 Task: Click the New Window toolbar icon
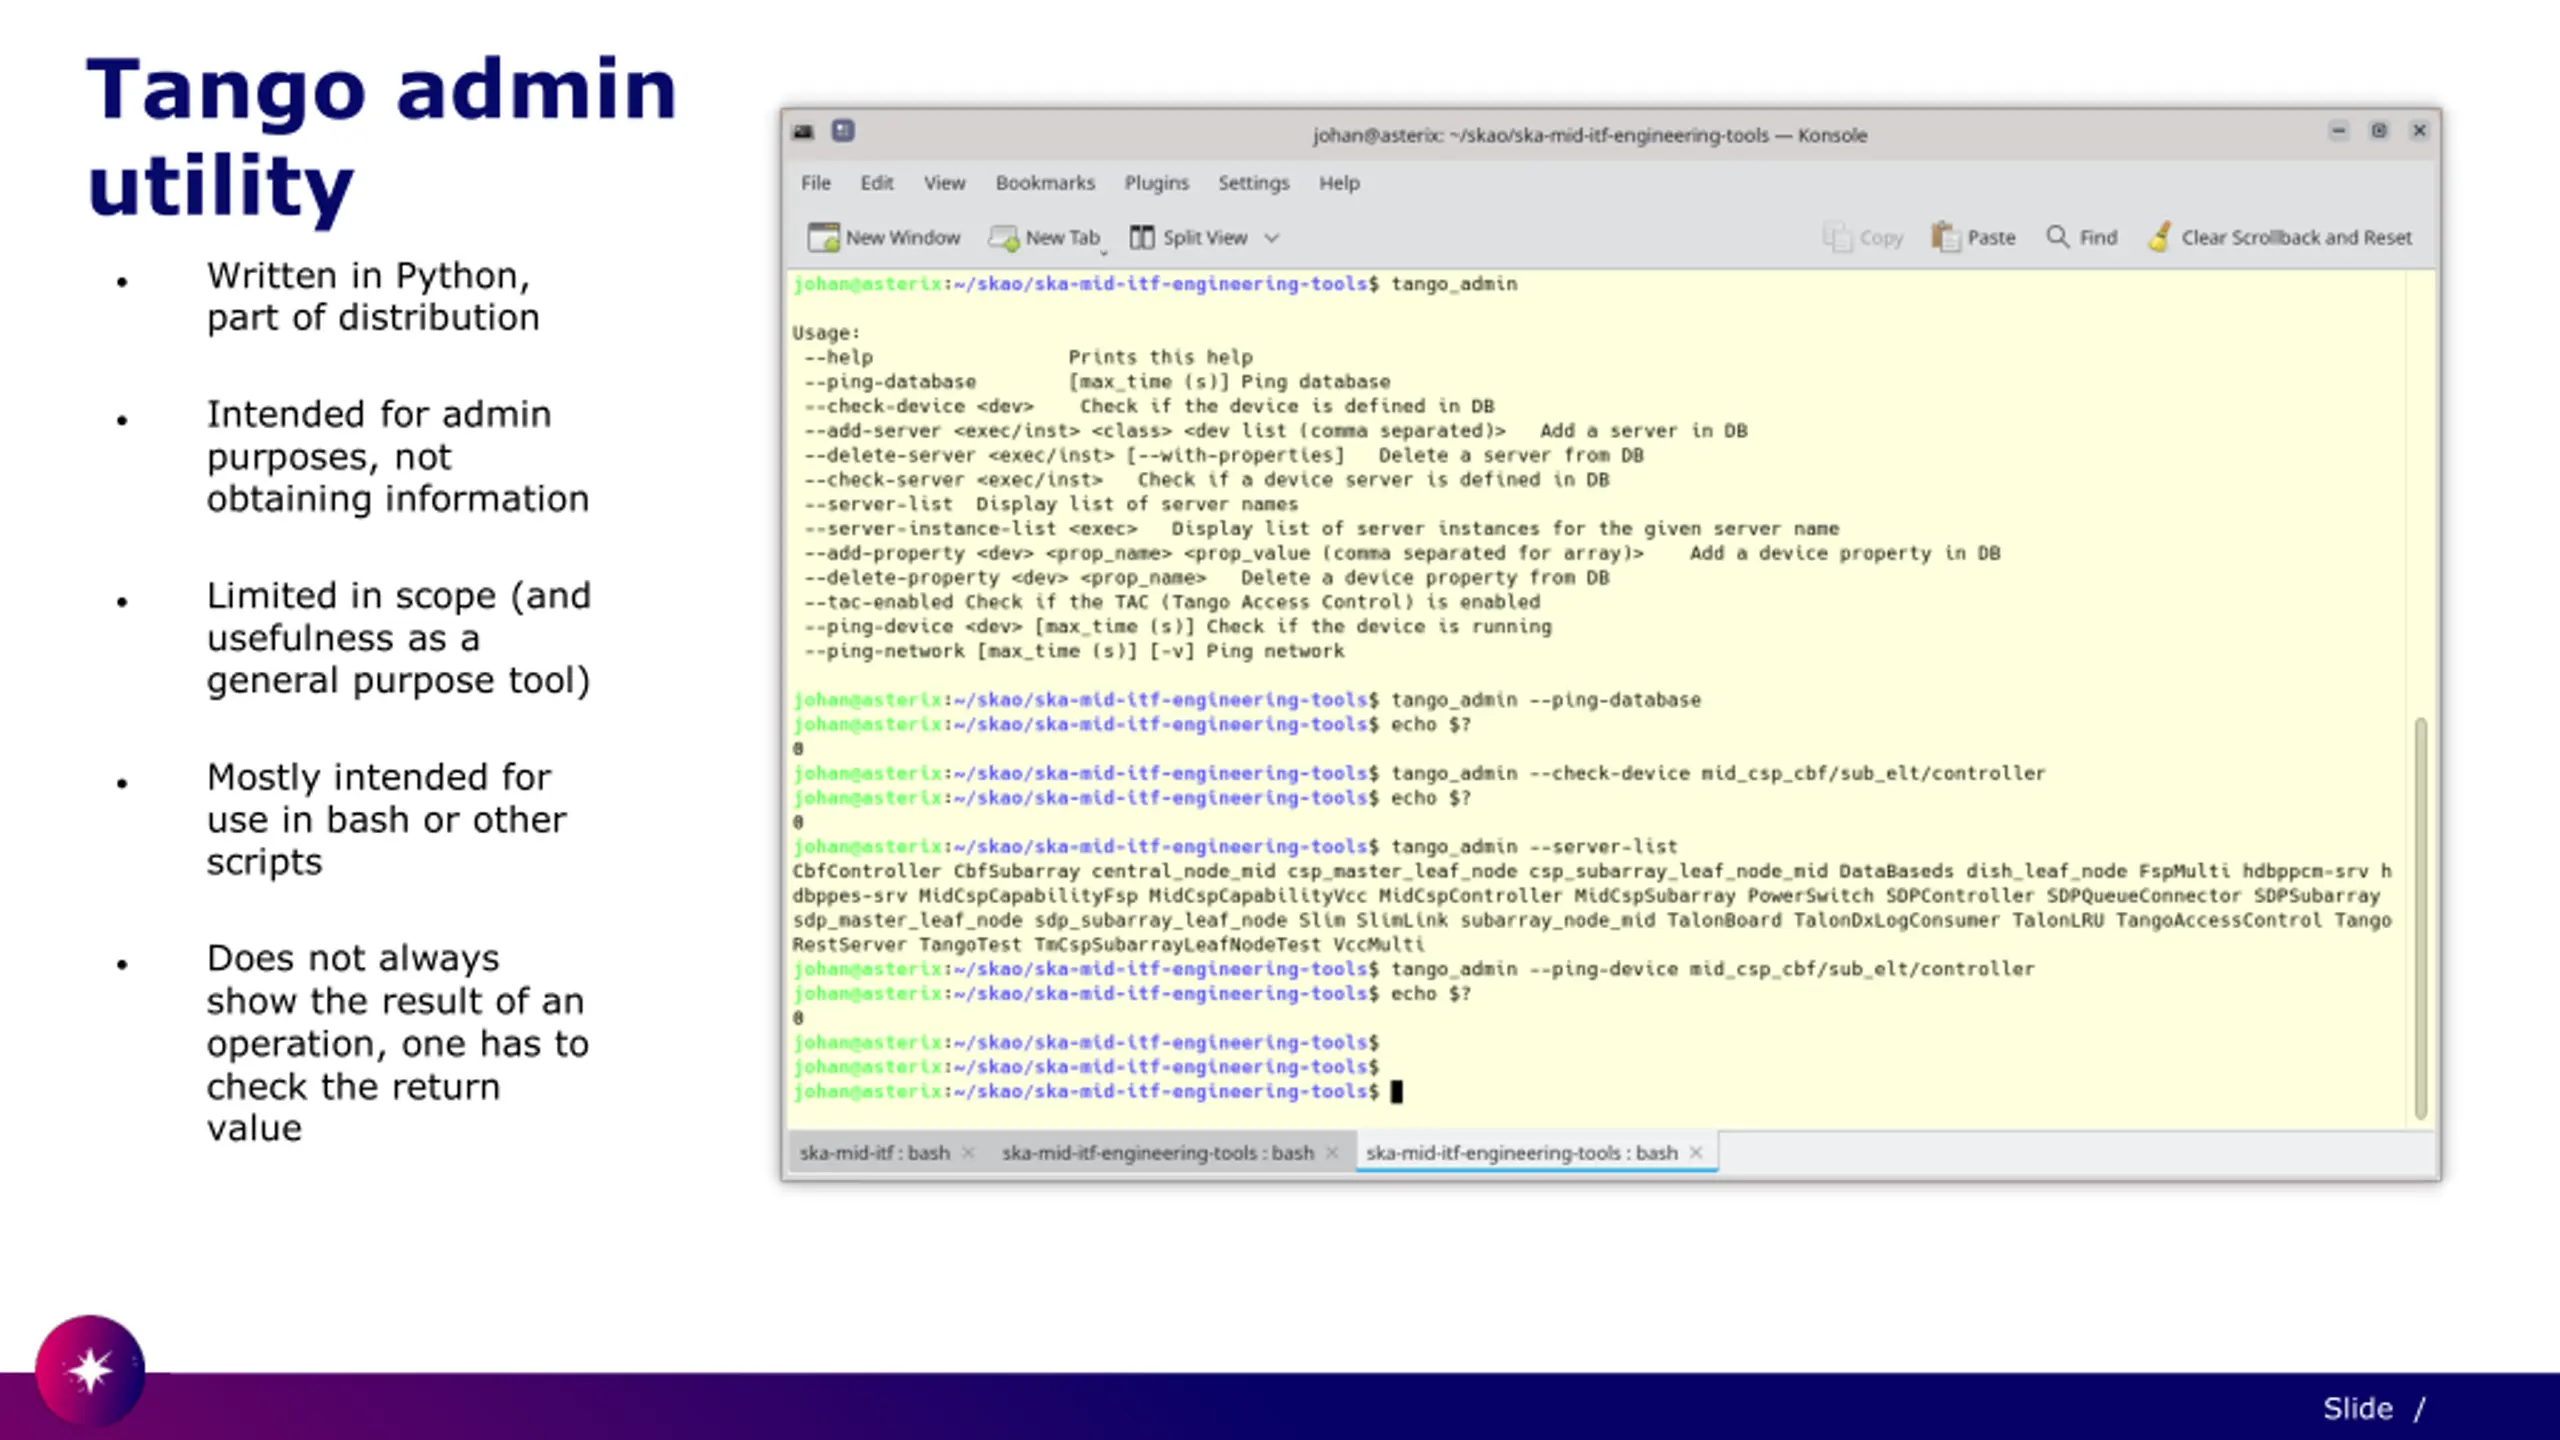(x=823, y=237)
